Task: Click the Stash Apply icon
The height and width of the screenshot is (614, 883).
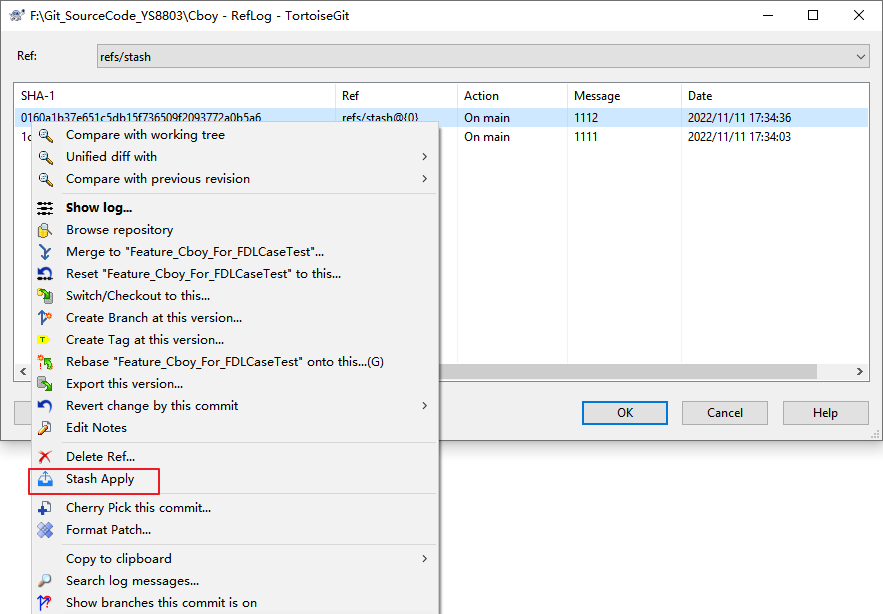Action: [x=45, y=479]
